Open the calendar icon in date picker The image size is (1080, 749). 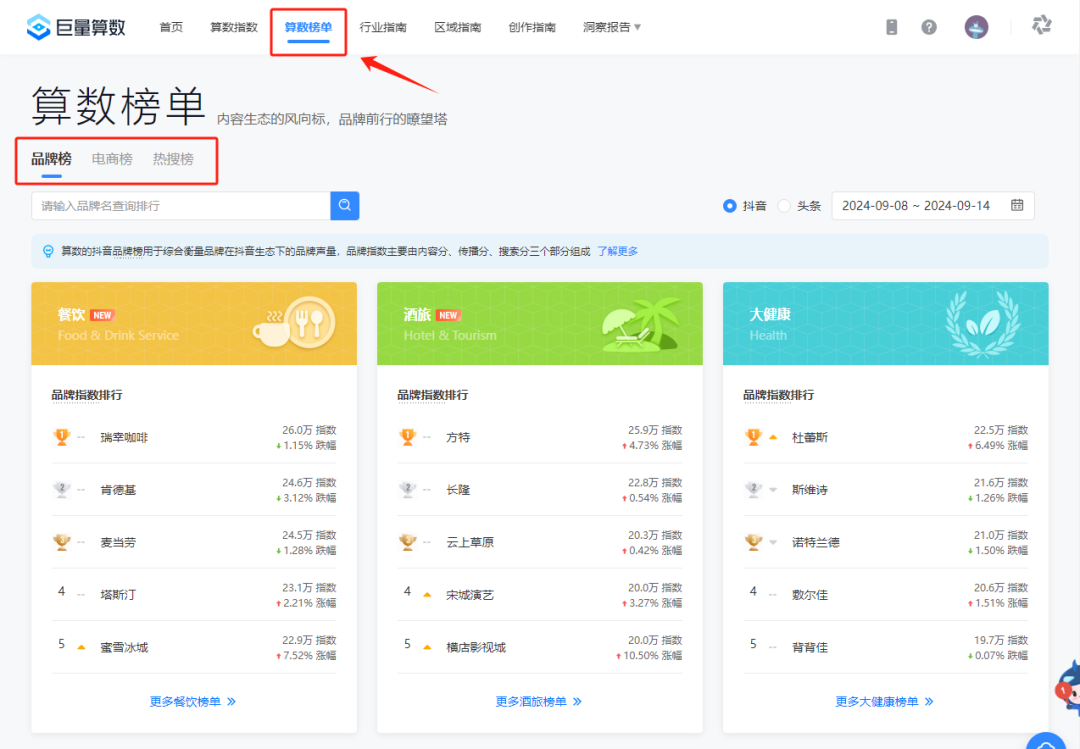click(1018, 205)
